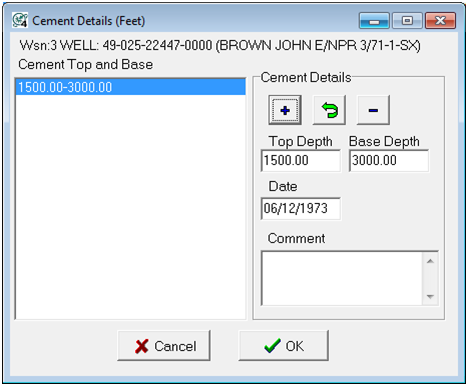Viewport: 468px width, 386px height.
Task: Click inside the Comment text box
Action: coord(342,278)
